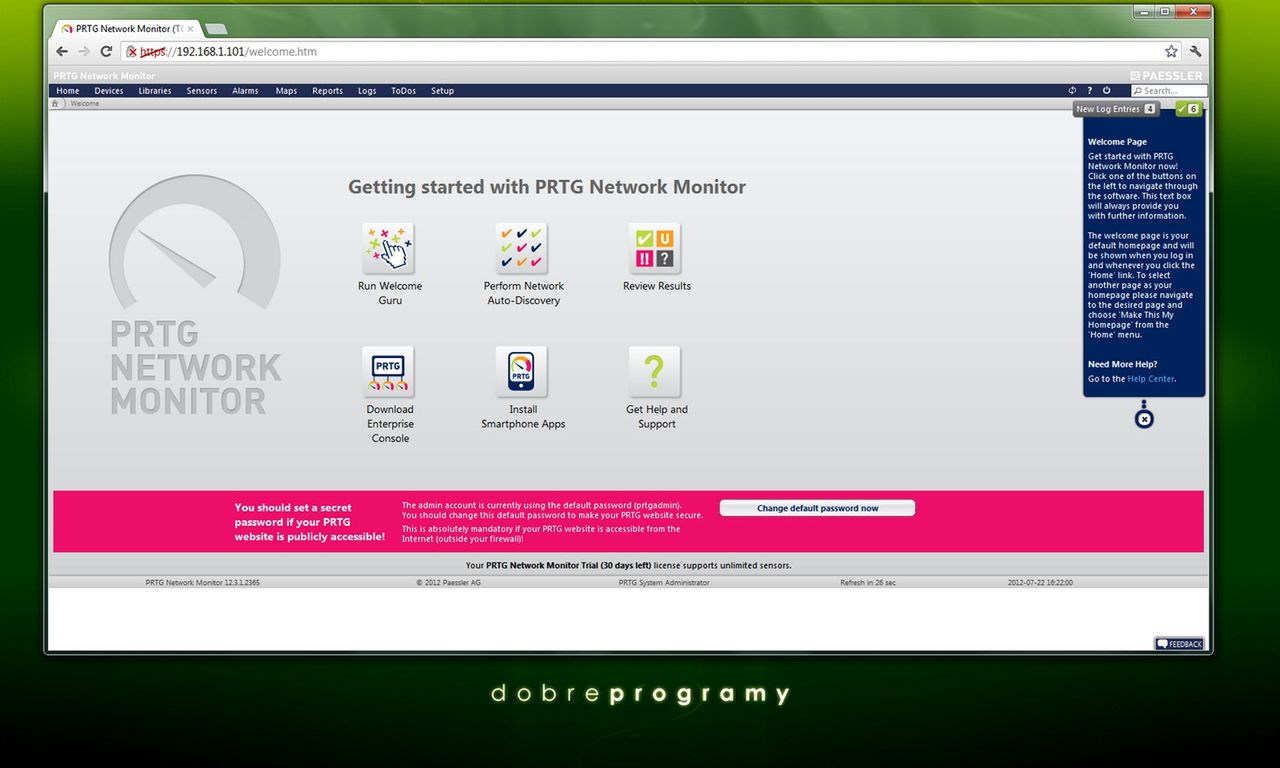
Task: Open Install Smartphone Apps icon
Action: [x=522, y=372]
